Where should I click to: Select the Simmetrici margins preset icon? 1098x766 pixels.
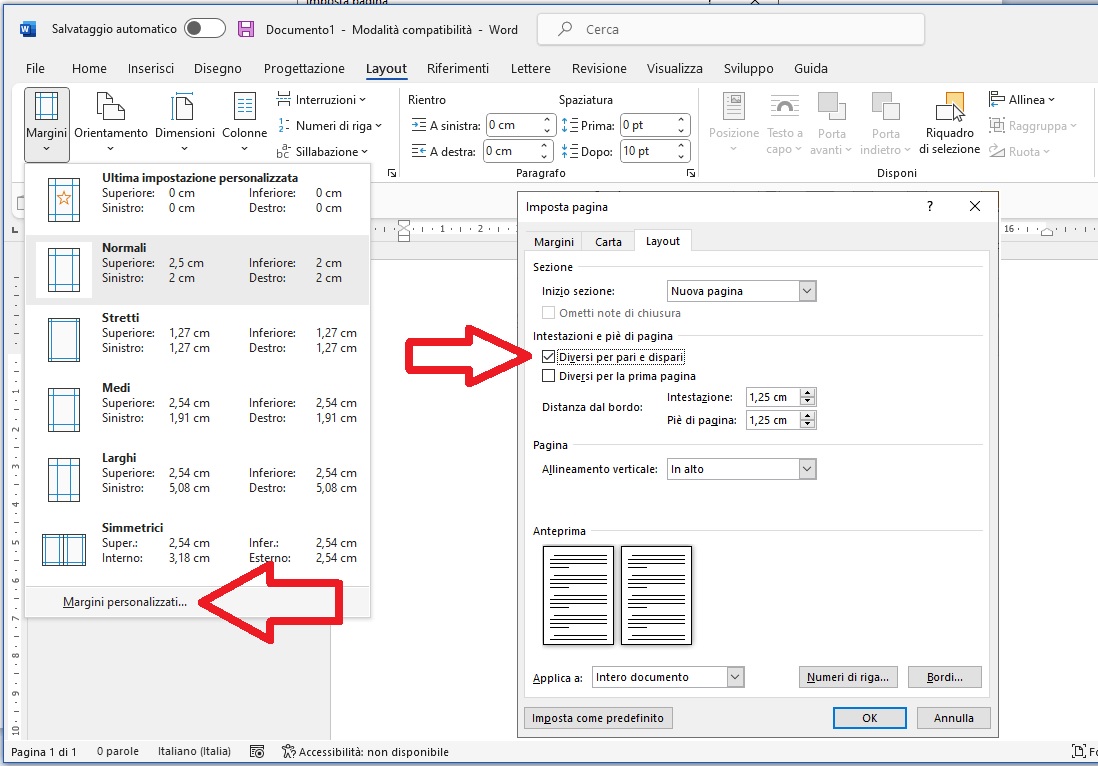tap(64, 549)
